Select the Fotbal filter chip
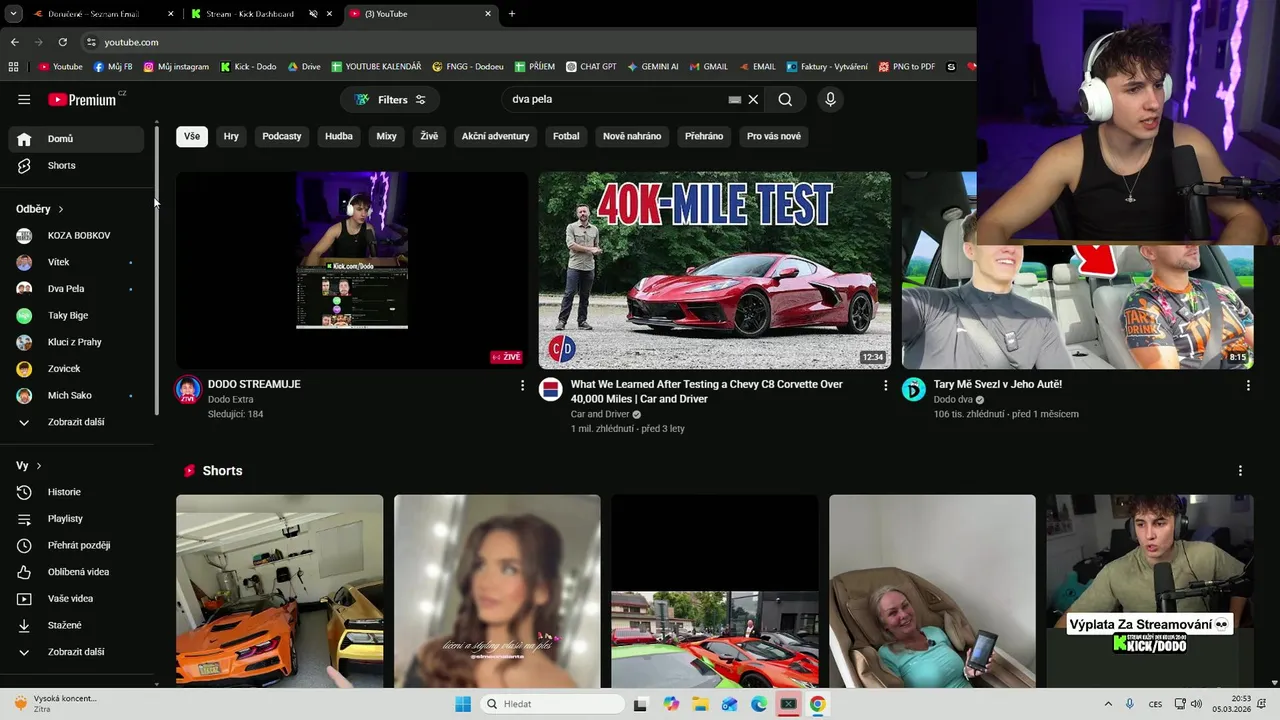The width and height of the screenshot is (1280, 720). click(566, 136)
